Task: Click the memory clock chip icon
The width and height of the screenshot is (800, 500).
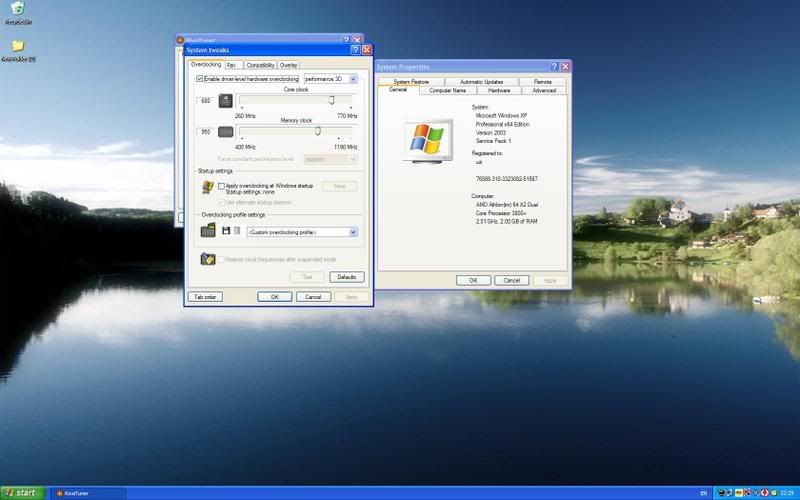Action: point(226,132)
